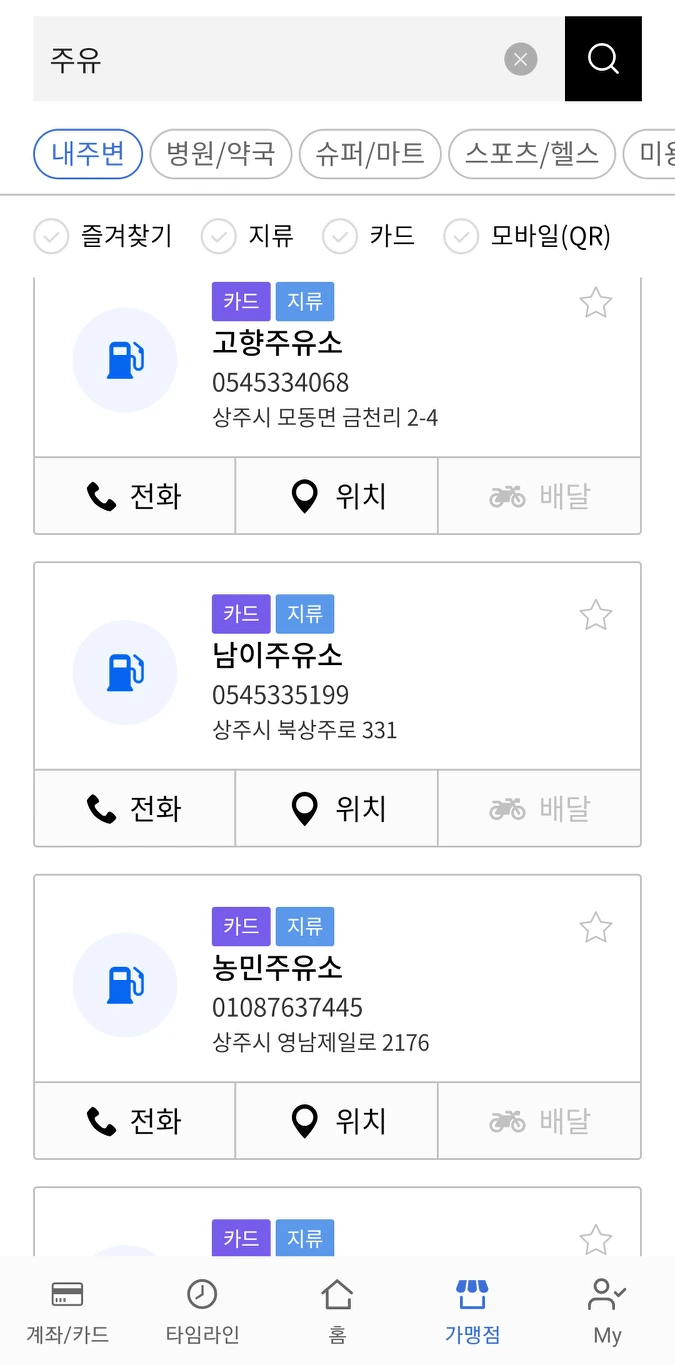Switch to the 슈퍼/마트 category
The height and width of the screenshot is (1365, 675).
click(370, 154)
